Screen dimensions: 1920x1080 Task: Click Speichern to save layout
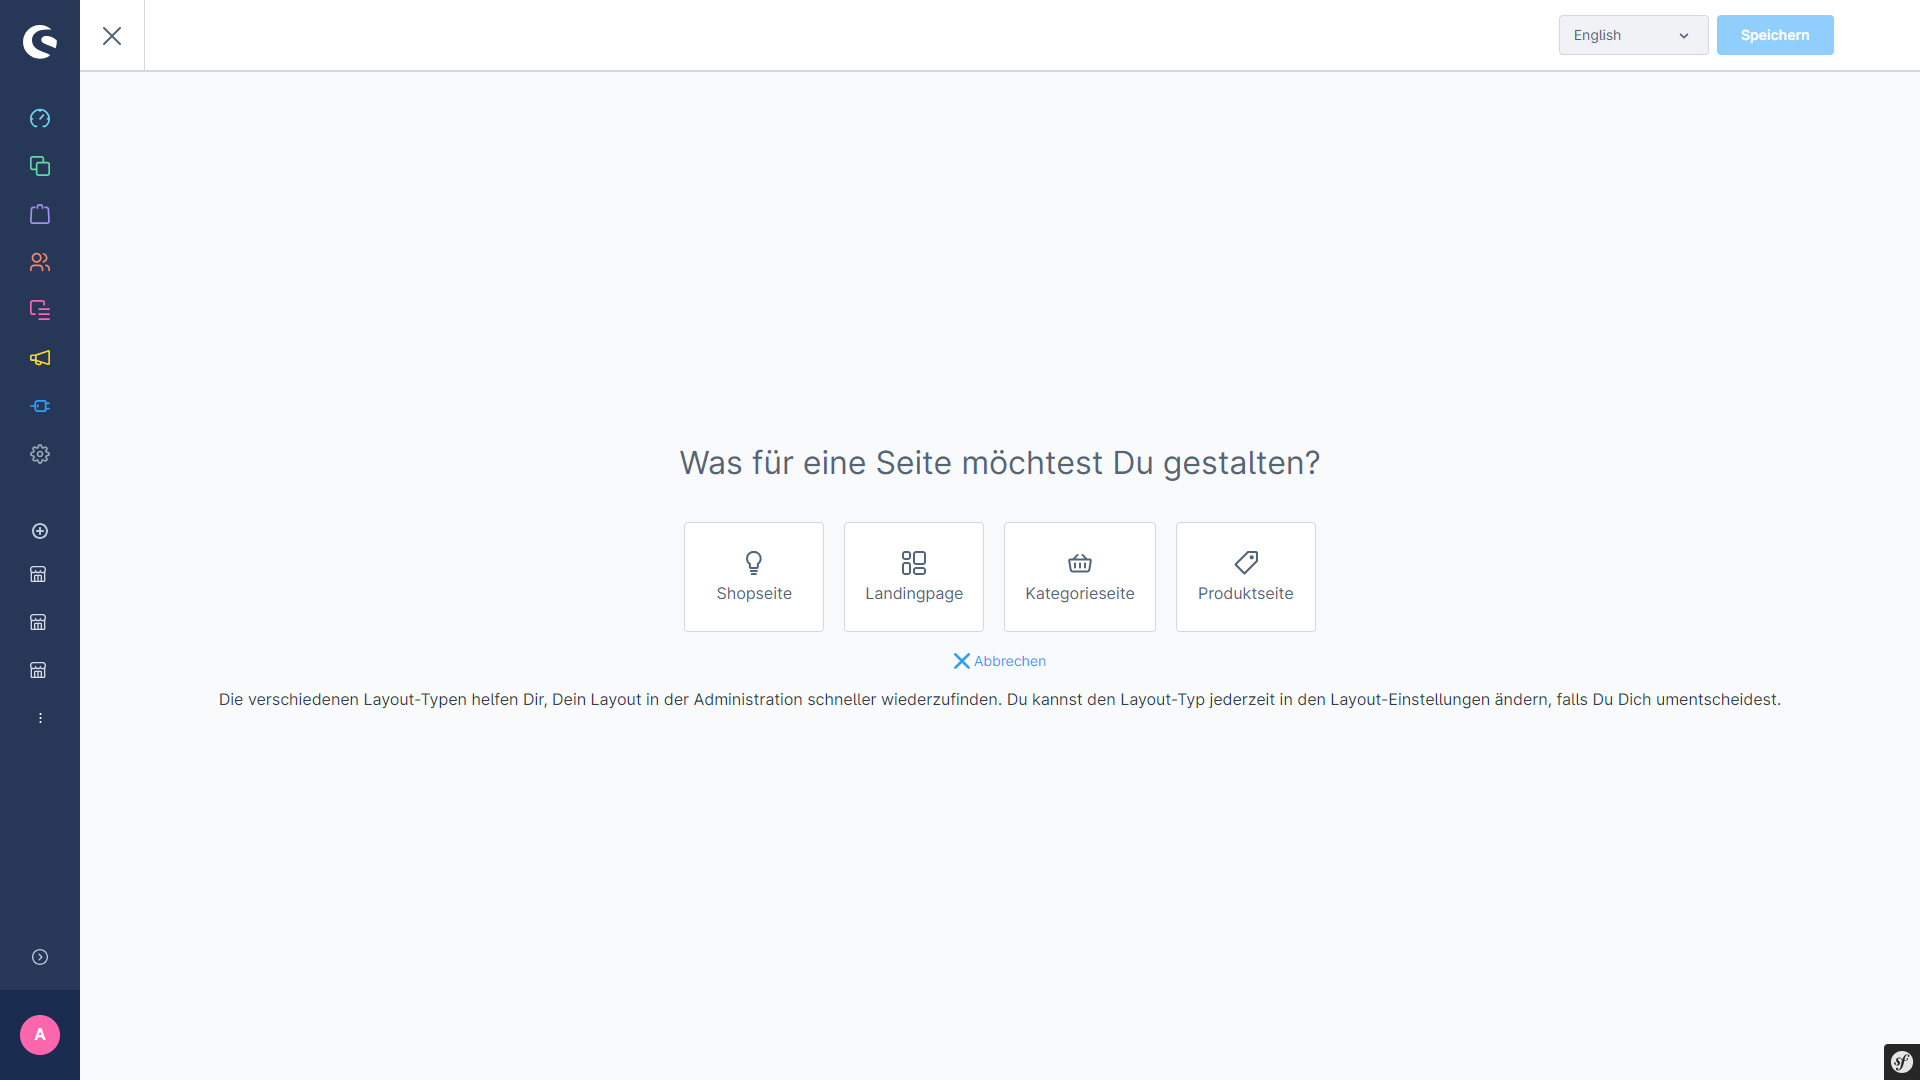point(1775,36)
